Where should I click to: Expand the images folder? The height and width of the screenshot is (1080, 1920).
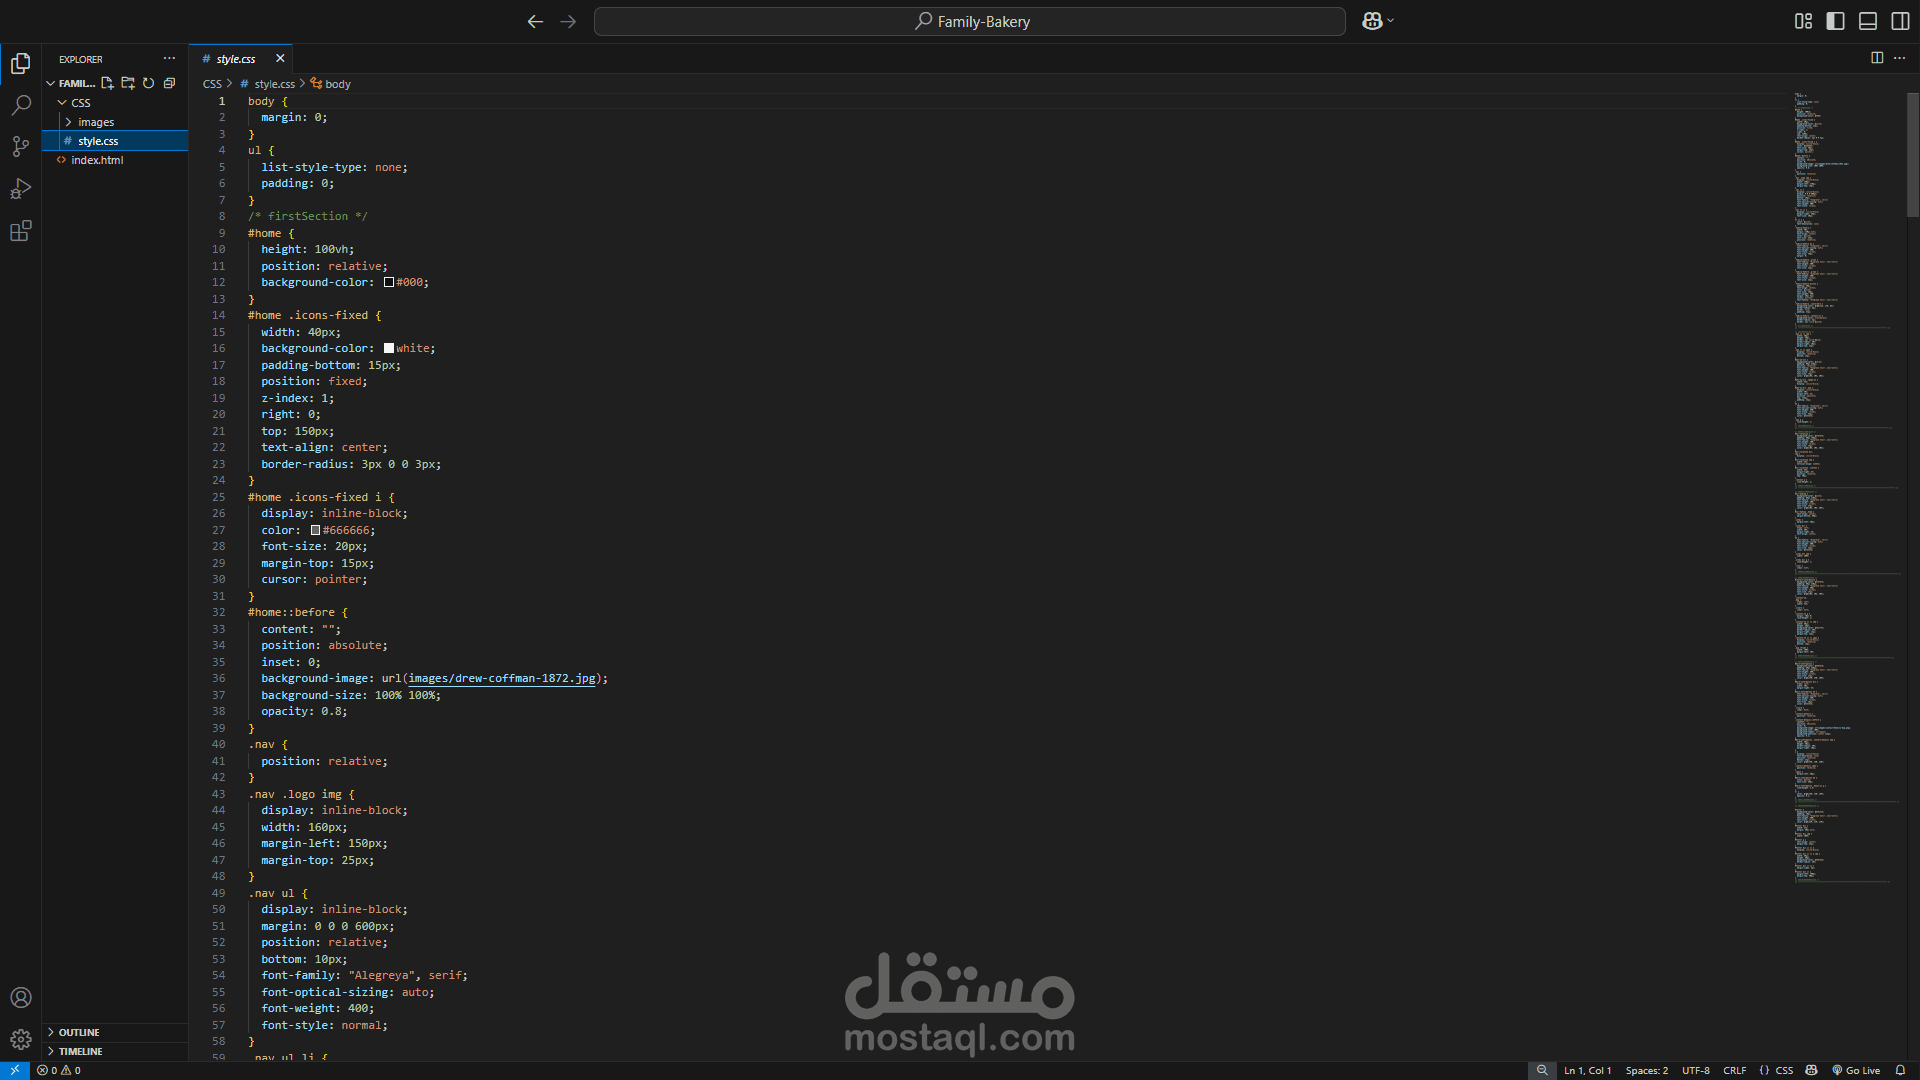tap(96, 122)
